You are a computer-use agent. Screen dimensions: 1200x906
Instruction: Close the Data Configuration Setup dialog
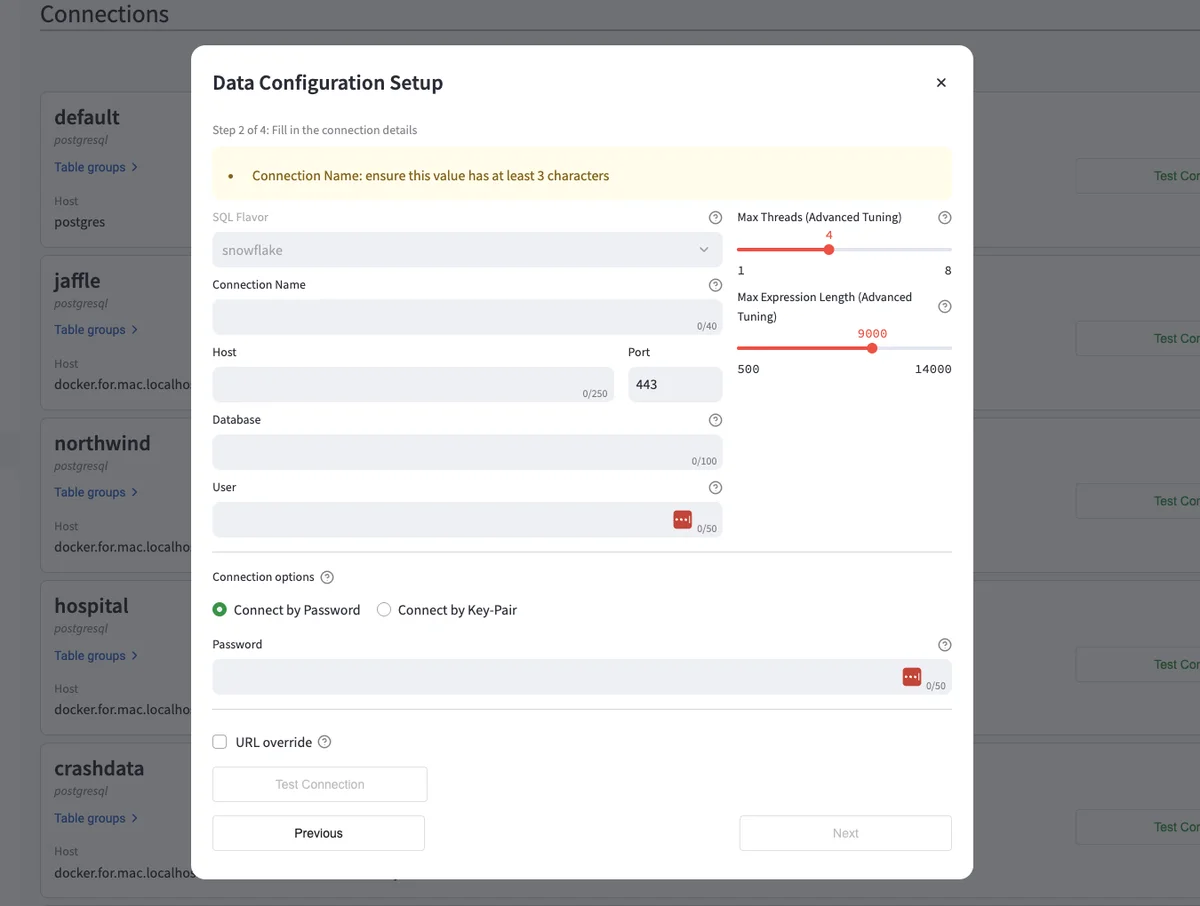click(941, 83)
